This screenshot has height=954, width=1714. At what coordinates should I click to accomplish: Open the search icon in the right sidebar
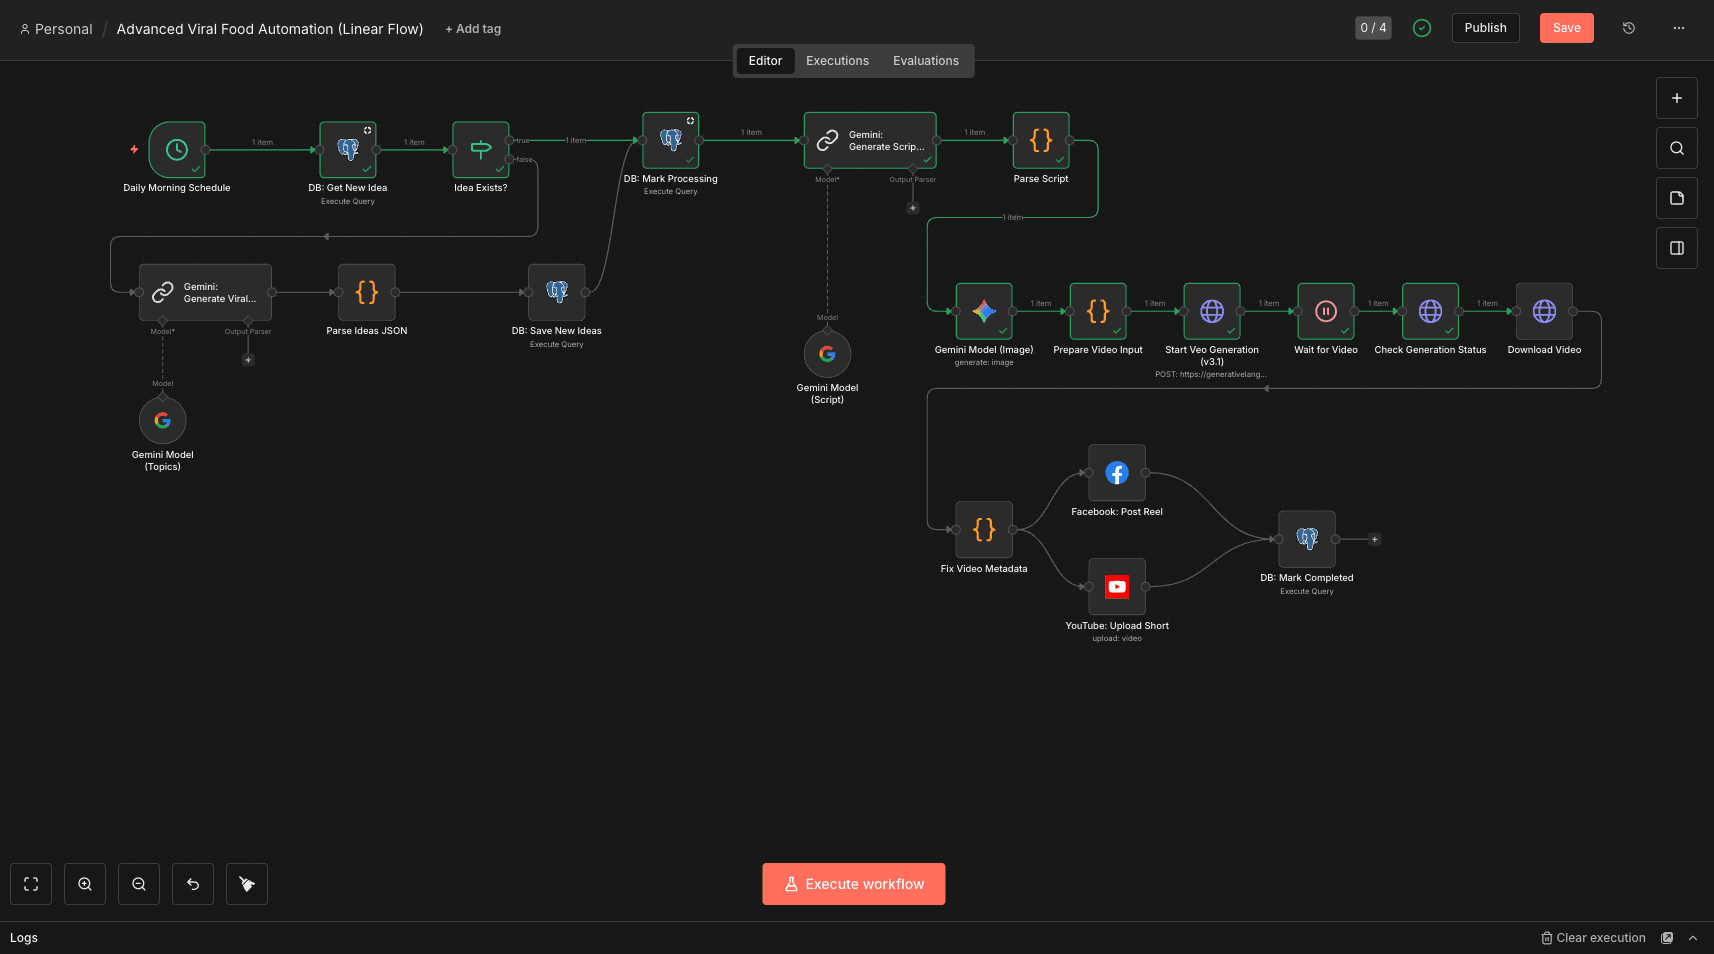pyautogui.click(x=1676, y=148)
